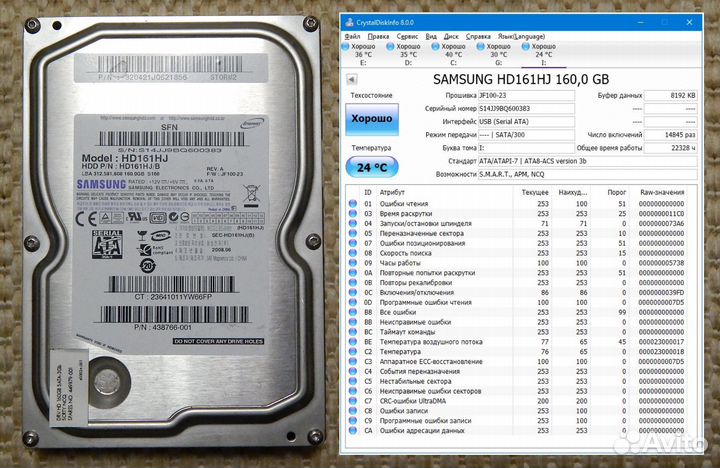Viewport: 720px width, 468px height.
Task: Click status icon for Включения/отключения row
Action: pos(353,293)
